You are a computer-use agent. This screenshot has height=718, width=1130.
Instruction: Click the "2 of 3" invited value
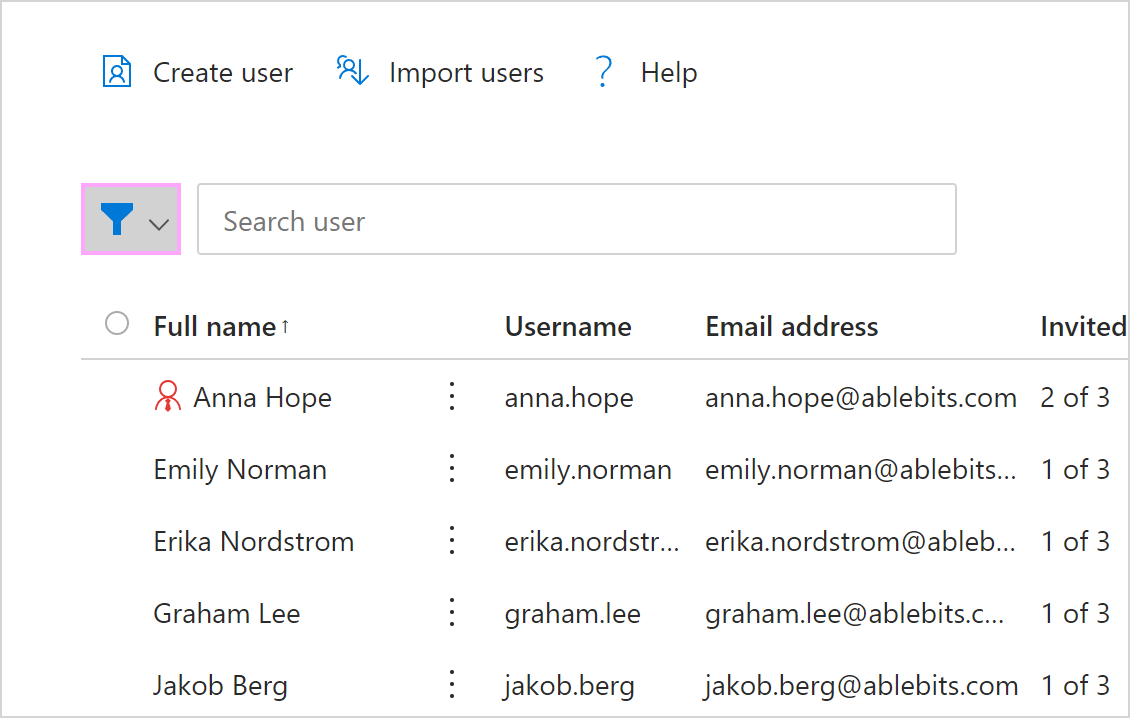click(1075, 397)
